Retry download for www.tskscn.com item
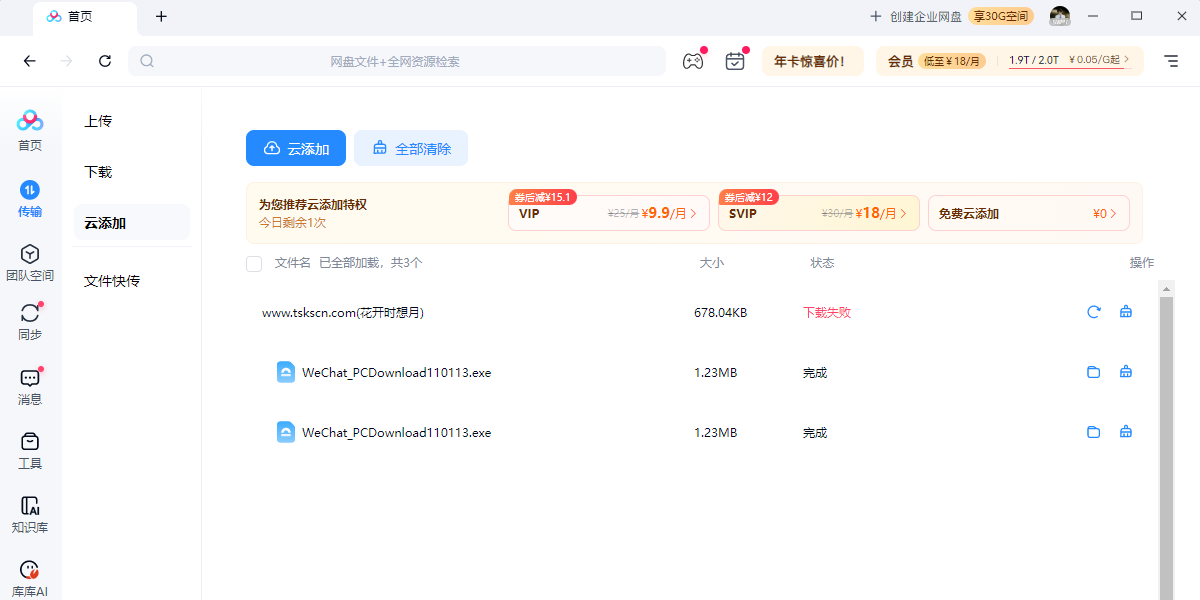 point(1094,312)
